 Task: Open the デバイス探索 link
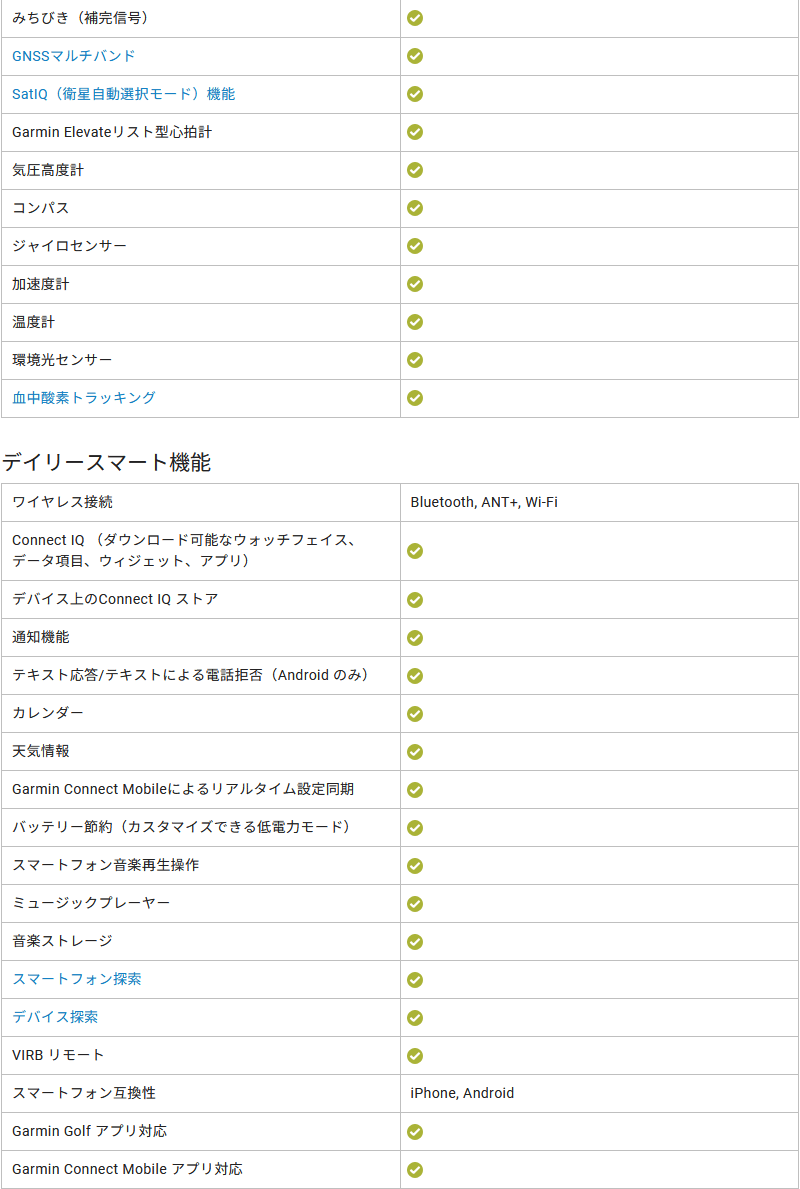tap(55, 1017)
